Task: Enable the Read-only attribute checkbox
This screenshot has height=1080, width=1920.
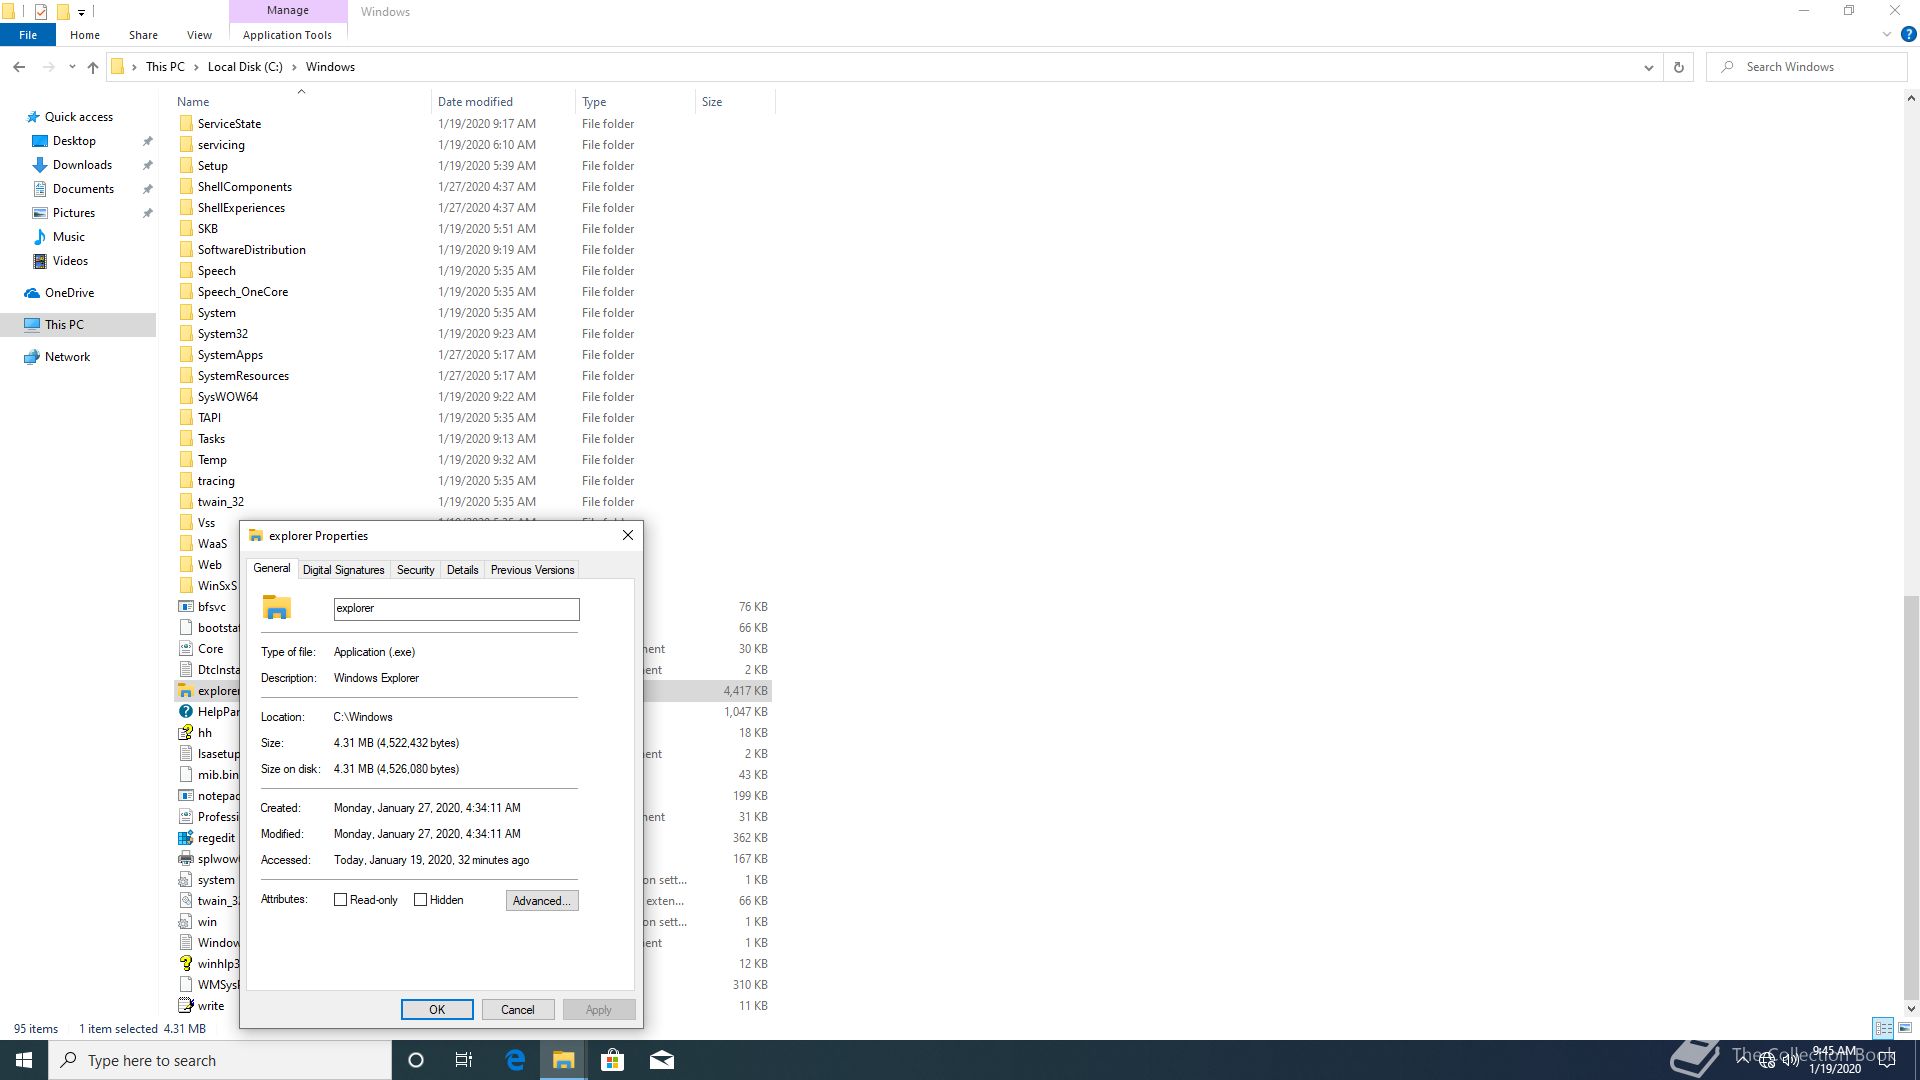Action: click(x=340, y=900)
